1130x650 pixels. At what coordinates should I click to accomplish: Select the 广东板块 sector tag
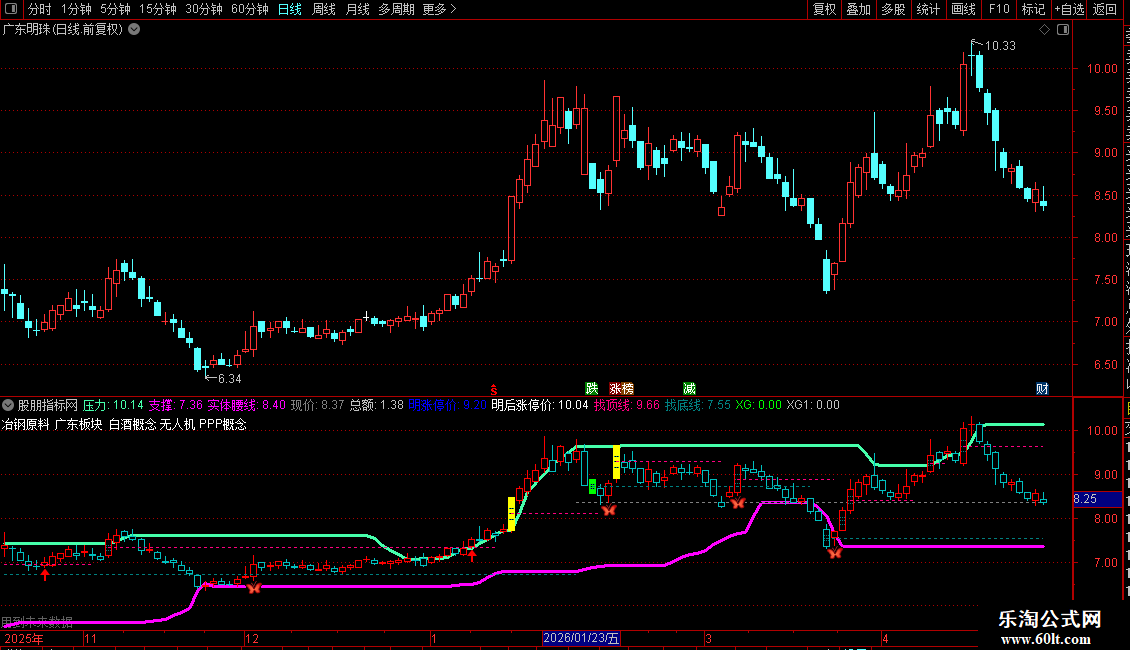(x=79, y=424)
